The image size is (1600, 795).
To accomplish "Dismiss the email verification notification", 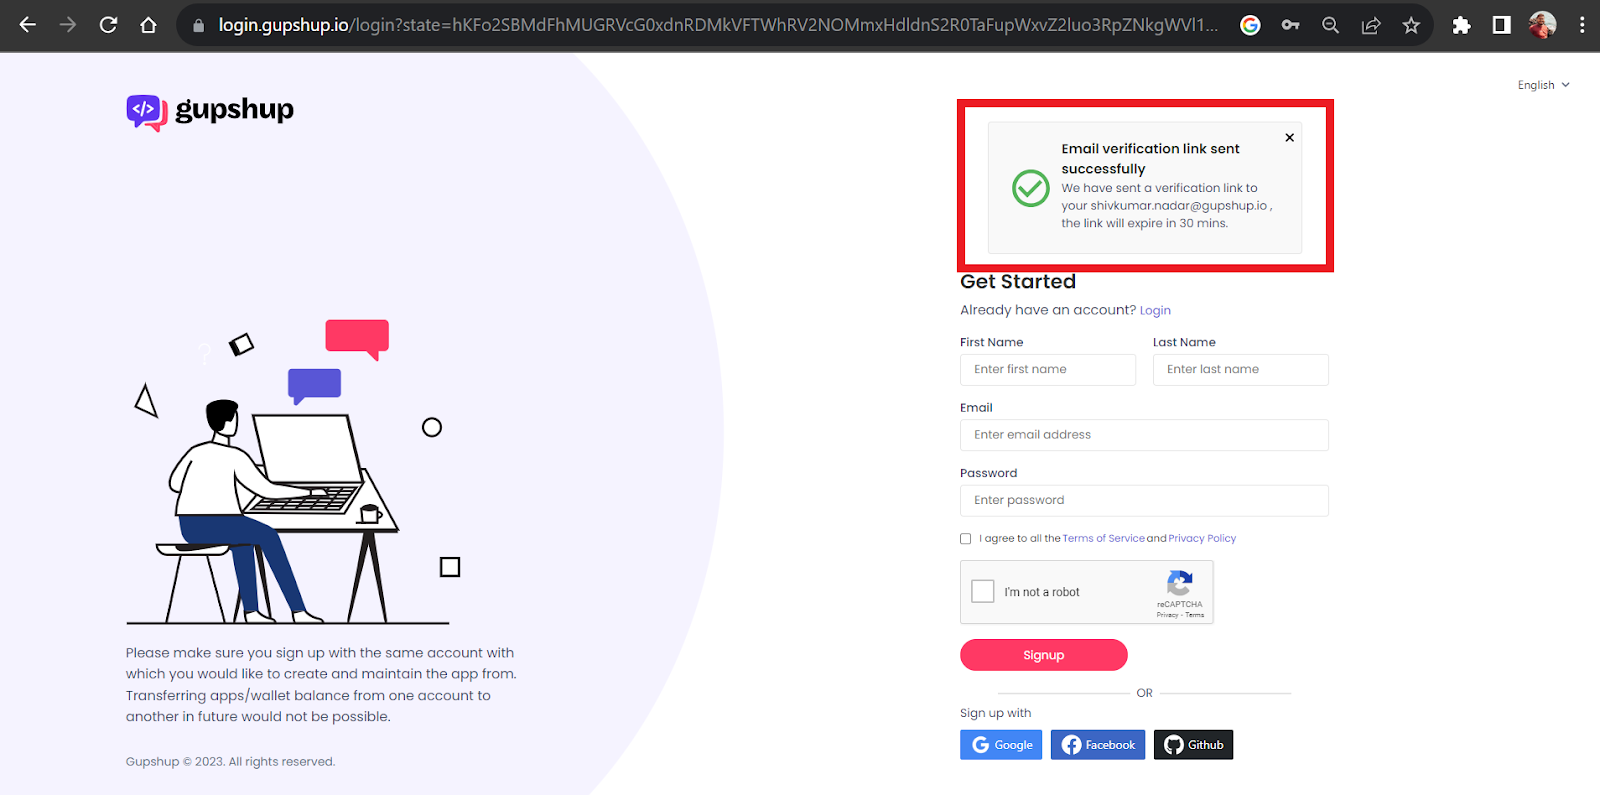I will (1290, 138).
